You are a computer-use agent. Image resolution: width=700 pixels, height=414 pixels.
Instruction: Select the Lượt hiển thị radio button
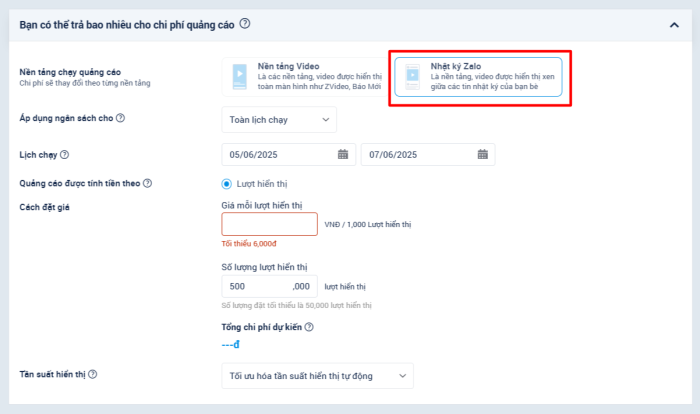(226, 184)
